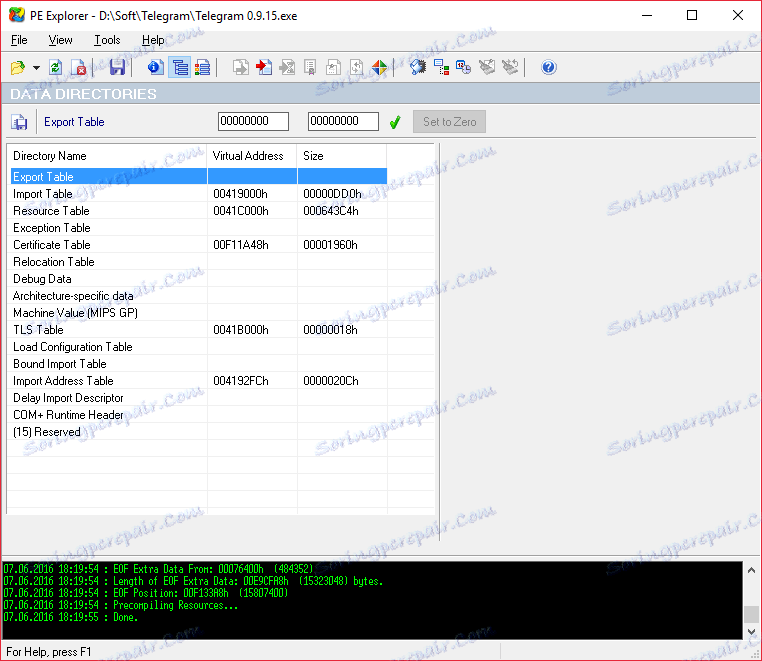Image resolution: width=762 pixels, height=661 pixels.
Task: Open the Help menu
Action: point(153,40)
